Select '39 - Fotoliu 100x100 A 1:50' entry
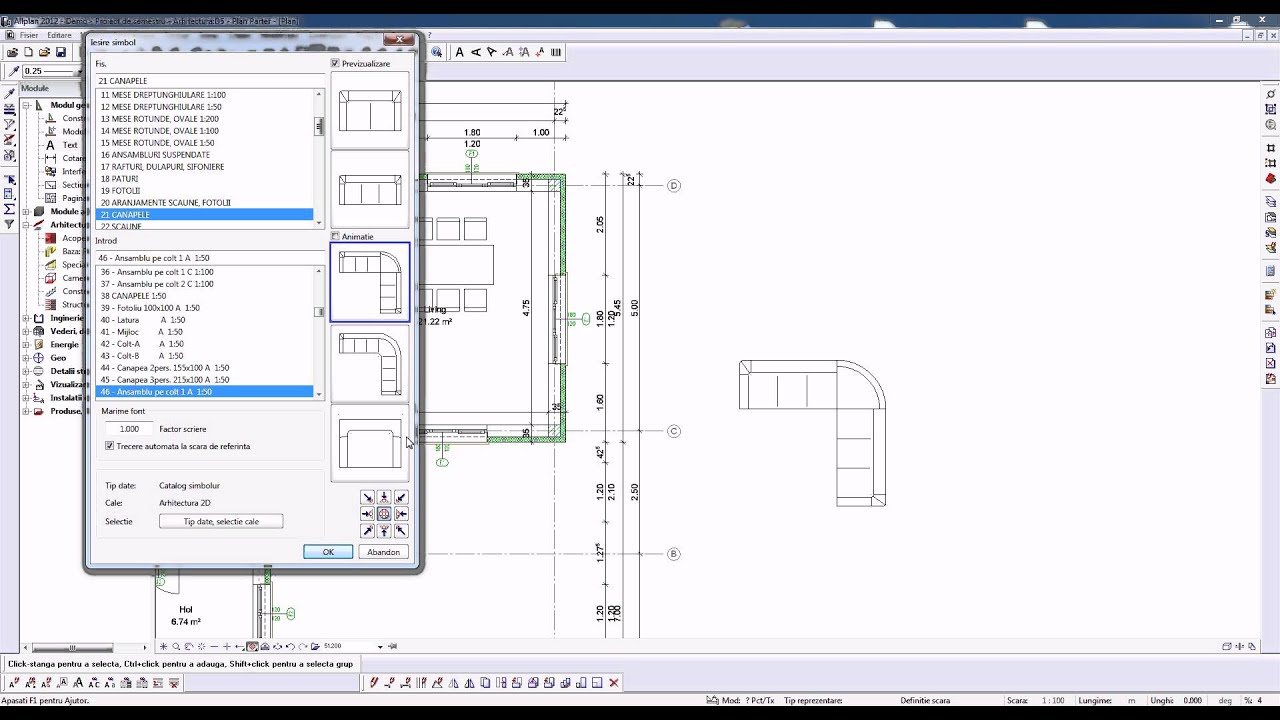 (x=205, y=308)
